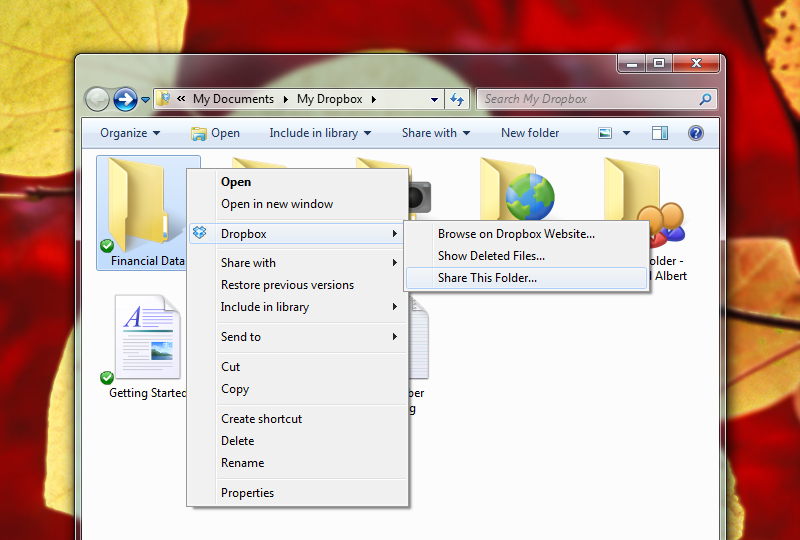Open the address bar history dropdown
The height and width of the screenshot is (540, 800).
point(434,100)
